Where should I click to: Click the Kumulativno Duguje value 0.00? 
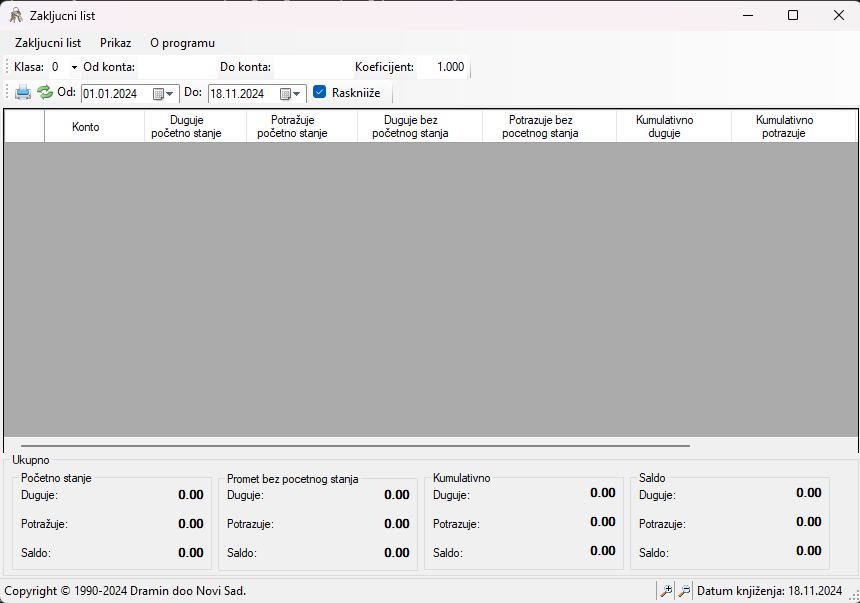[x=603, y=493]
